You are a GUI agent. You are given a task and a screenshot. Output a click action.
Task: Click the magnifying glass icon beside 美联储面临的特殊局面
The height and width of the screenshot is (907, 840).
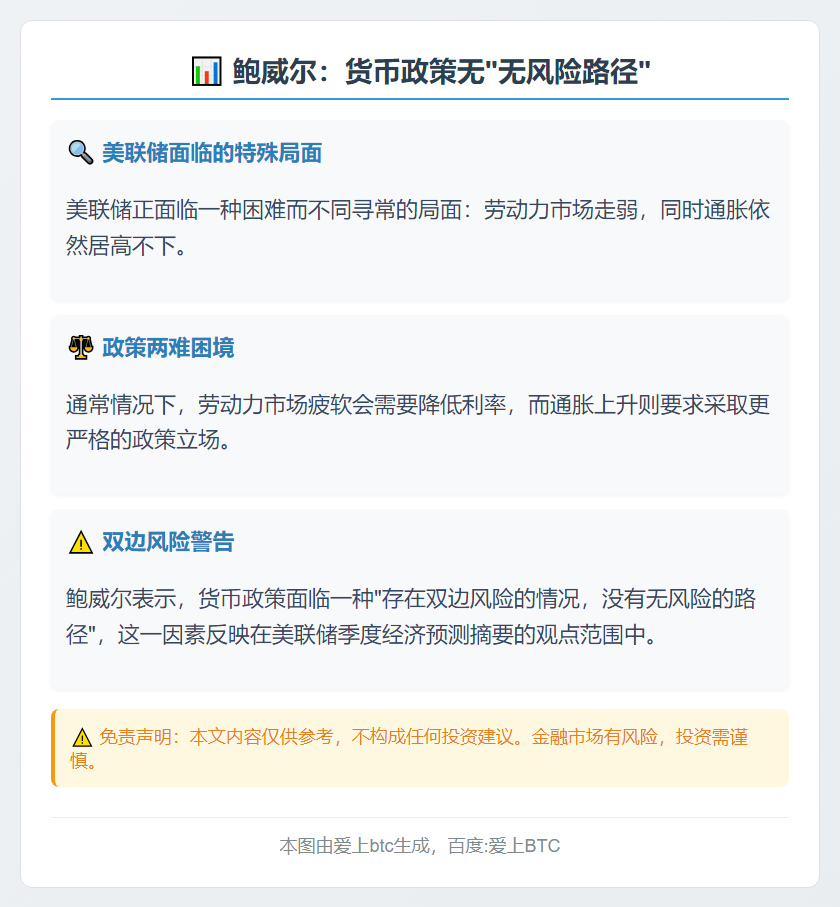click(x=80, y=153)
